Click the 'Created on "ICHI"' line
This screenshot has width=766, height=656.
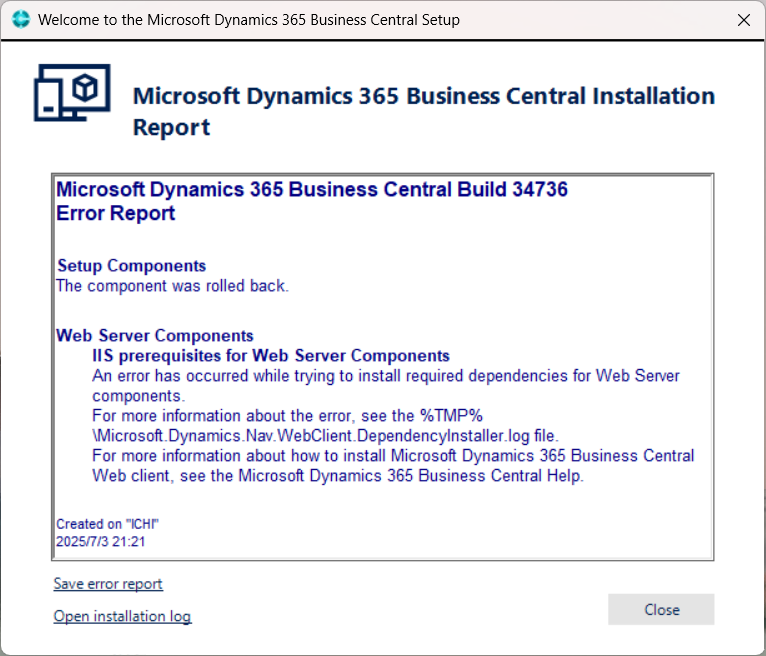[107, 524]
